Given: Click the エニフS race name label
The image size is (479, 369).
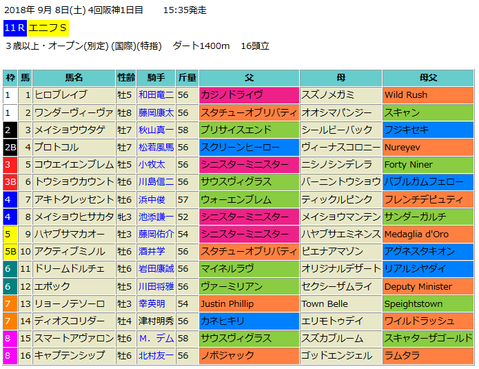Looking at the screenshot, I should coord(48,28).
